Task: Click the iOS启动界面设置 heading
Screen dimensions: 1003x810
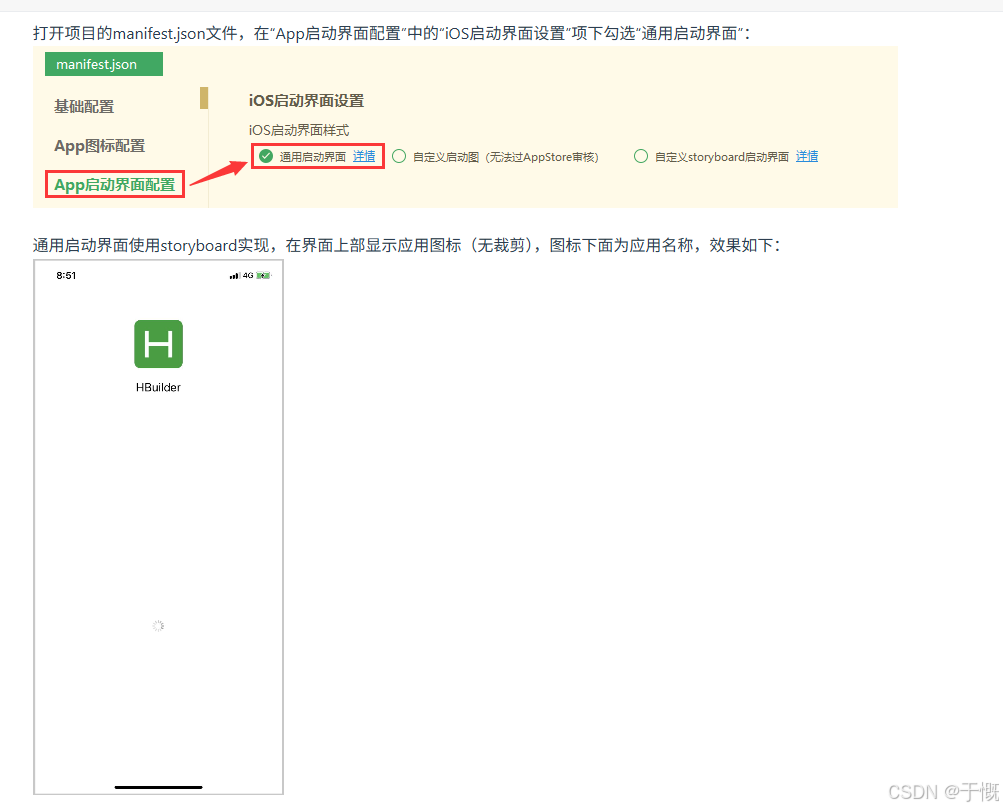Action: point(306,100)
